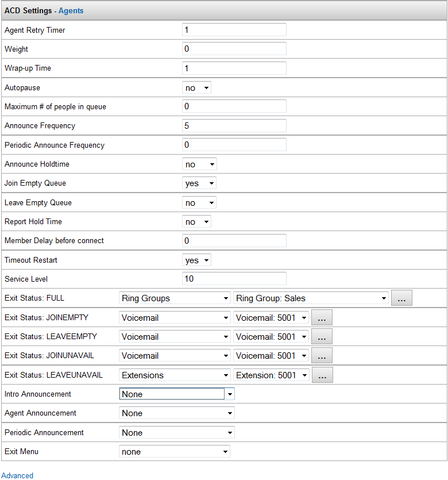This screenshot has width=448, height=480.
Task: Focus the Agent Retry Timer field
Action: pos(234,30)
